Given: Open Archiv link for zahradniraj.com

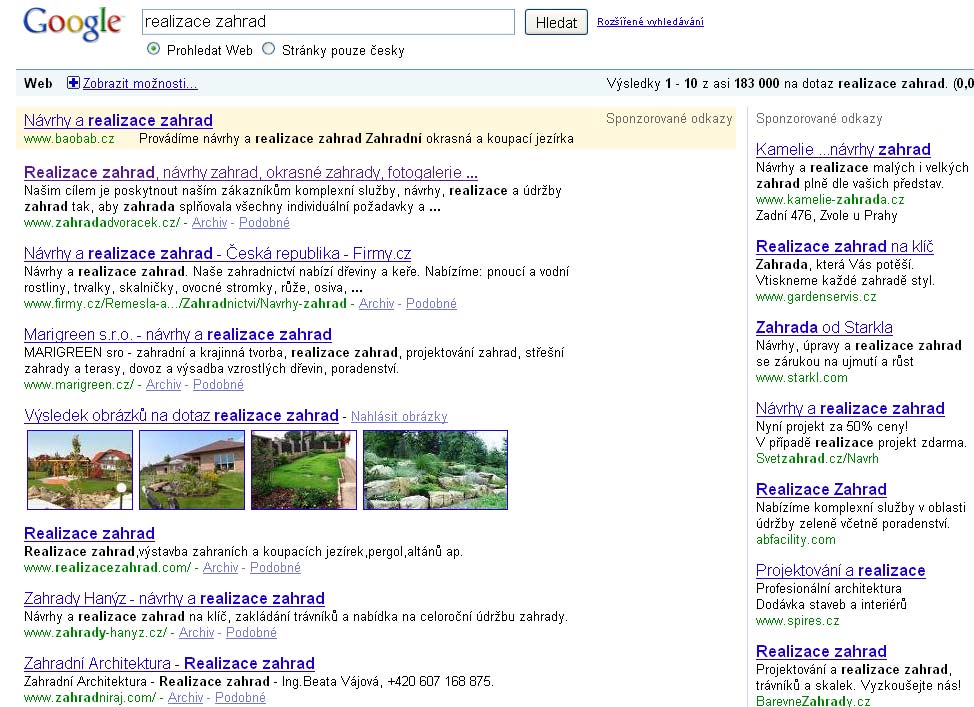Looking at the screenshot, I should point(185,698).
